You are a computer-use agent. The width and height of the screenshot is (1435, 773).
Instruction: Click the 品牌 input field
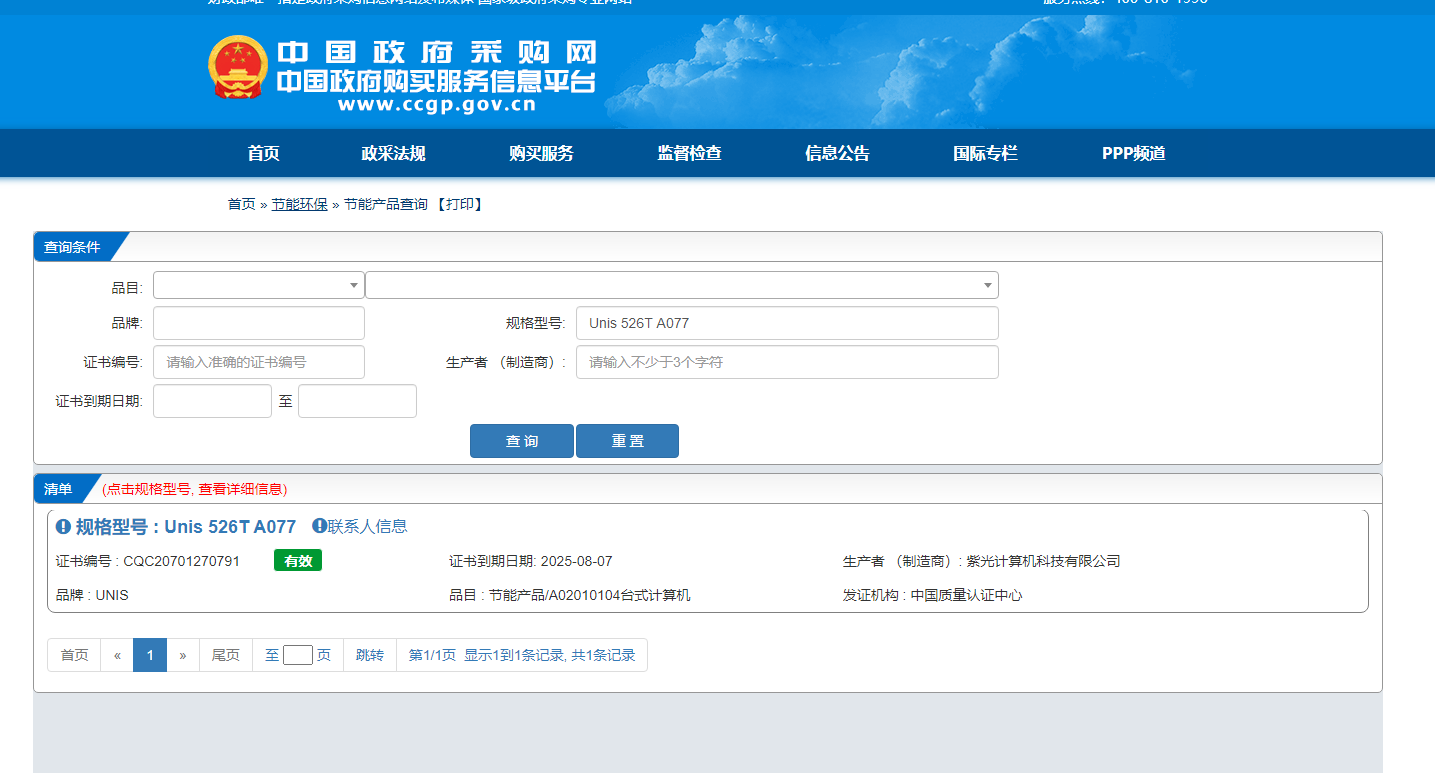coord(259,323)
